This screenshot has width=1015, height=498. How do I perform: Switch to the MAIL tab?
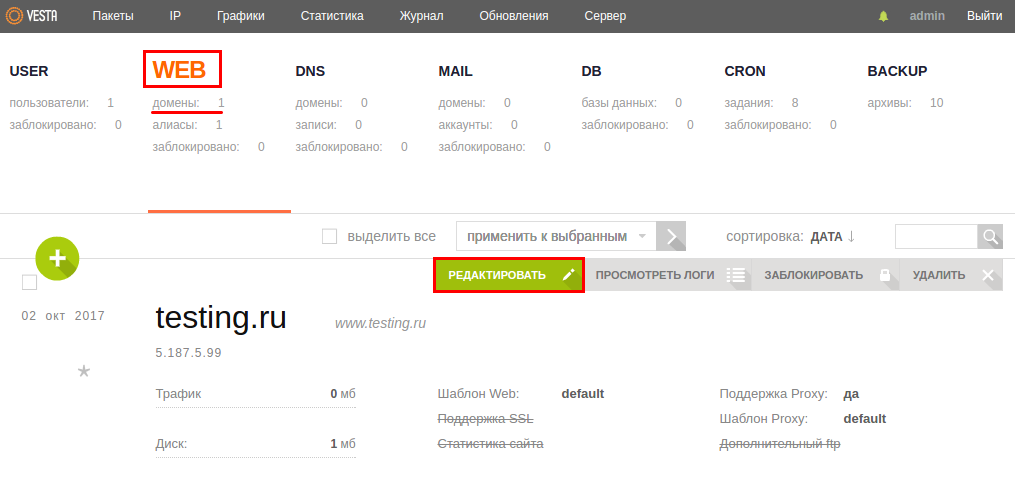456,71
